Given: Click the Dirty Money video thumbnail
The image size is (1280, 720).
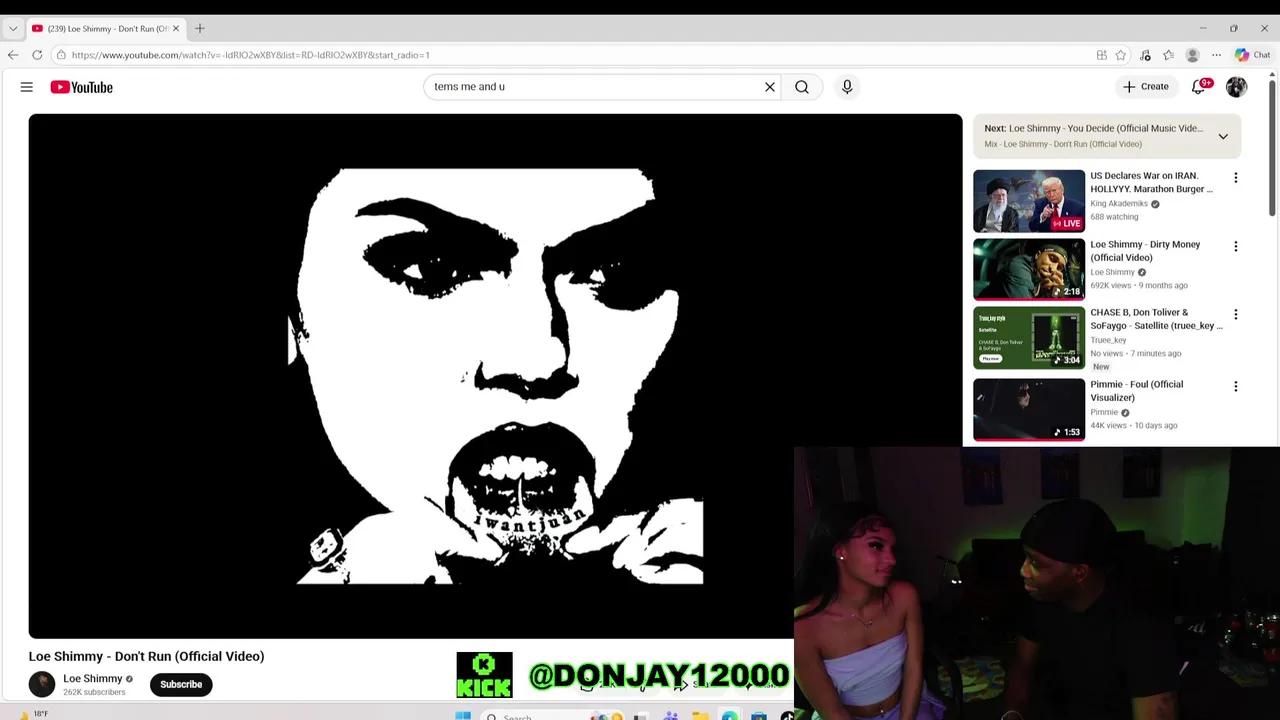Looking at the screenshot, I should click(x=1029, y=269).
